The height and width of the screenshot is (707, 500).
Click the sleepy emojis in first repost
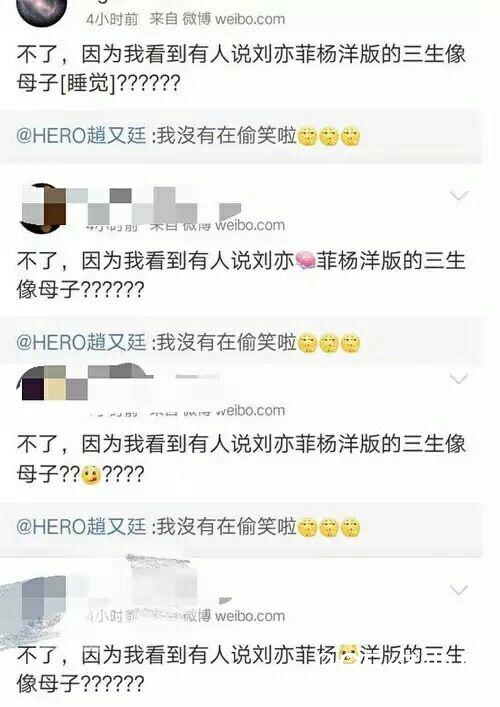pos(329,137)
